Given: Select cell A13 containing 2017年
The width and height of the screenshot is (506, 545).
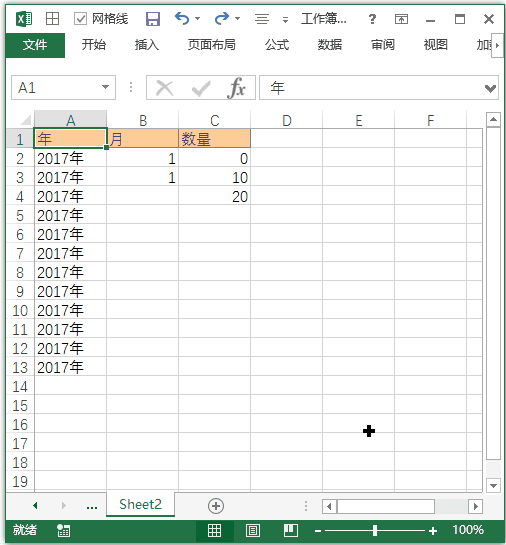Looking at the screenshot, I should point(71,367).
